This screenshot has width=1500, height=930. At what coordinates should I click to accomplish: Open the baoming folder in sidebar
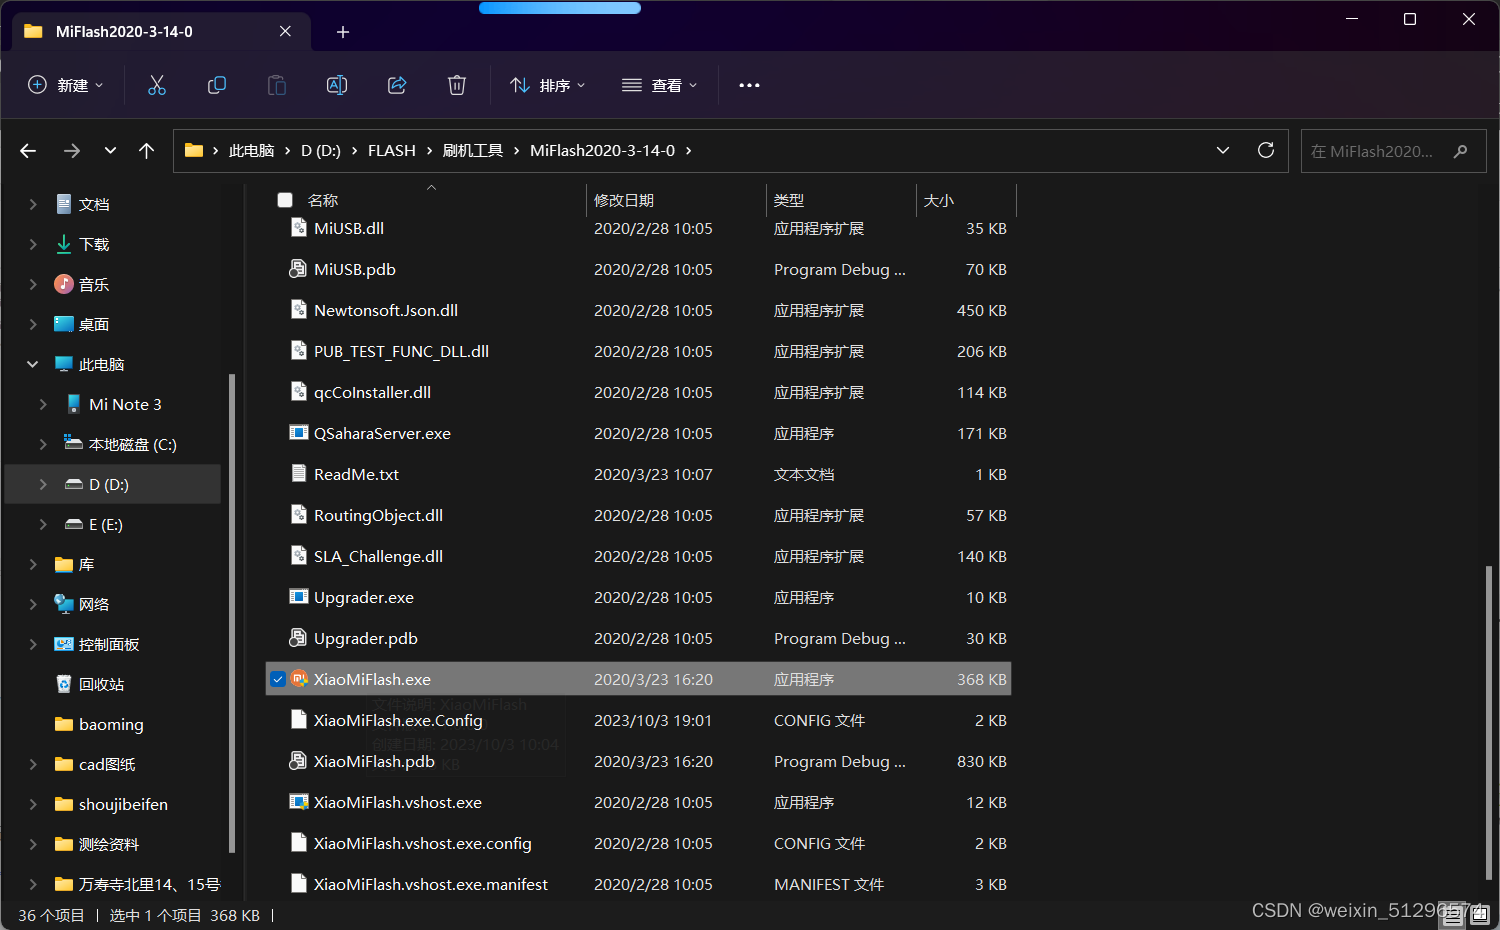(111, 724)
